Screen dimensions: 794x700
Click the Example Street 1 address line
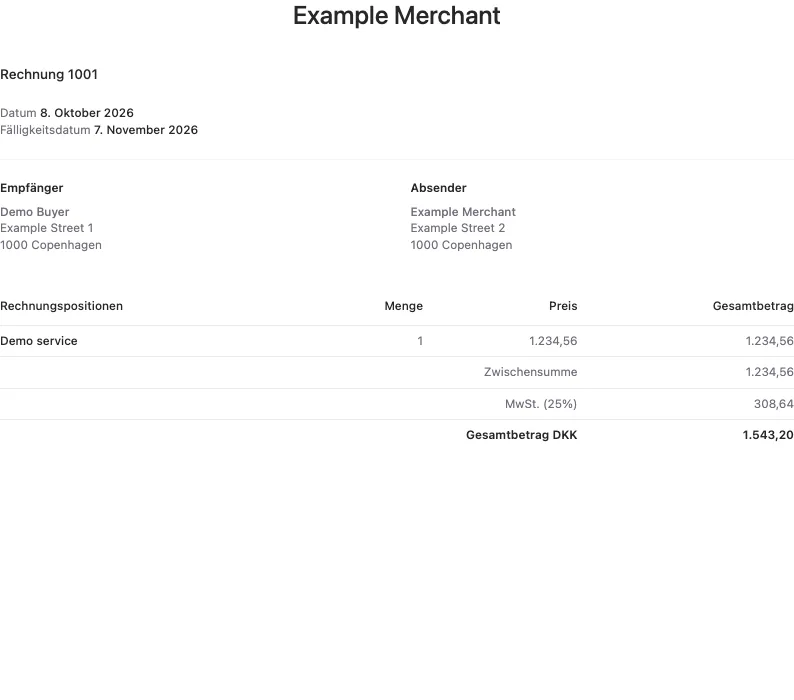[x=47, y=228]
